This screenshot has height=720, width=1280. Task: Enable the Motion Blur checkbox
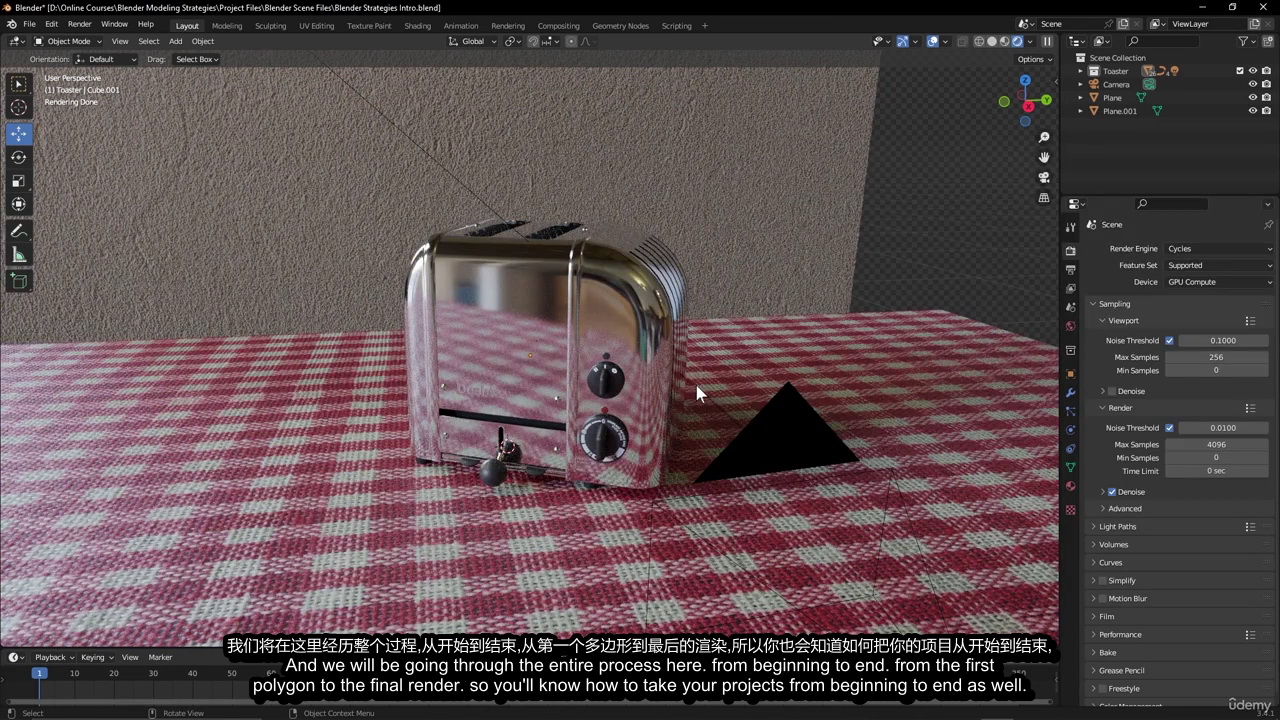(x=1102, y=599)
